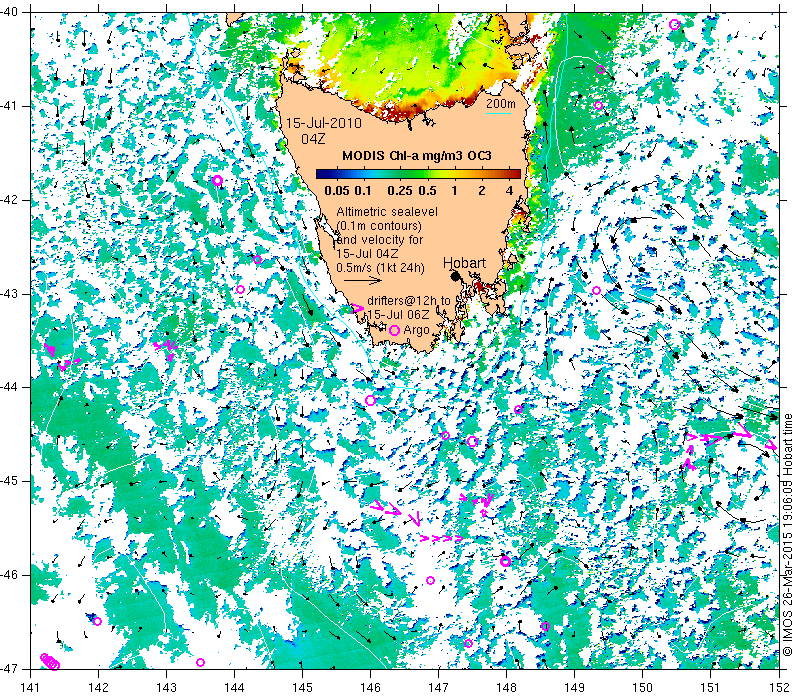Click the '-46' latitude axis label

pos(10,575)
